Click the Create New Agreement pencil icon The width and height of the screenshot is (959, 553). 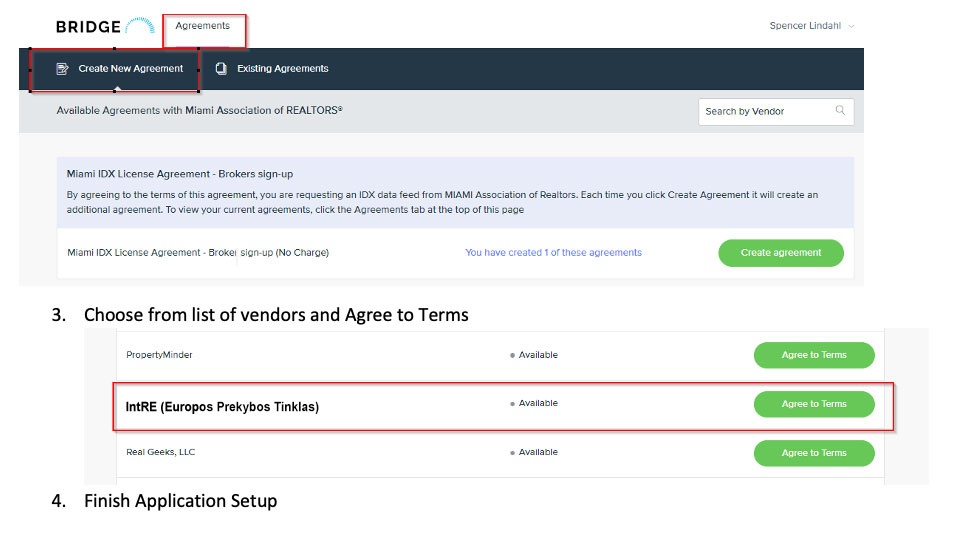[x=62, y=69]
